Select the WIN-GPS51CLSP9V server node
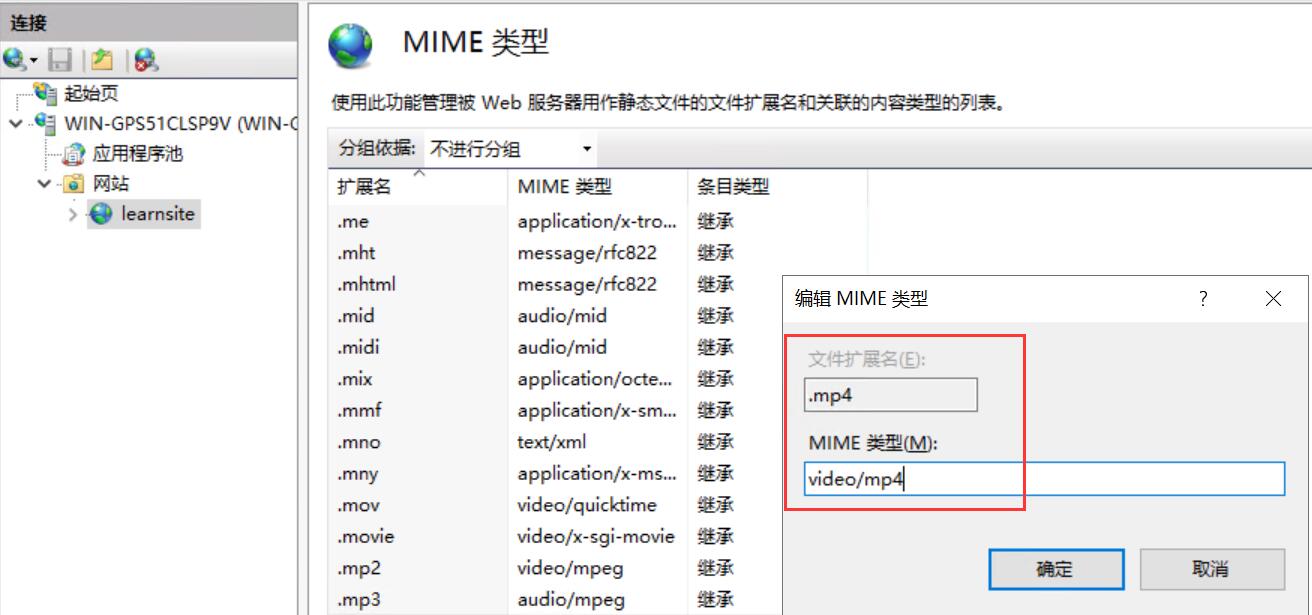1312x615 pixels. [180, 124]
